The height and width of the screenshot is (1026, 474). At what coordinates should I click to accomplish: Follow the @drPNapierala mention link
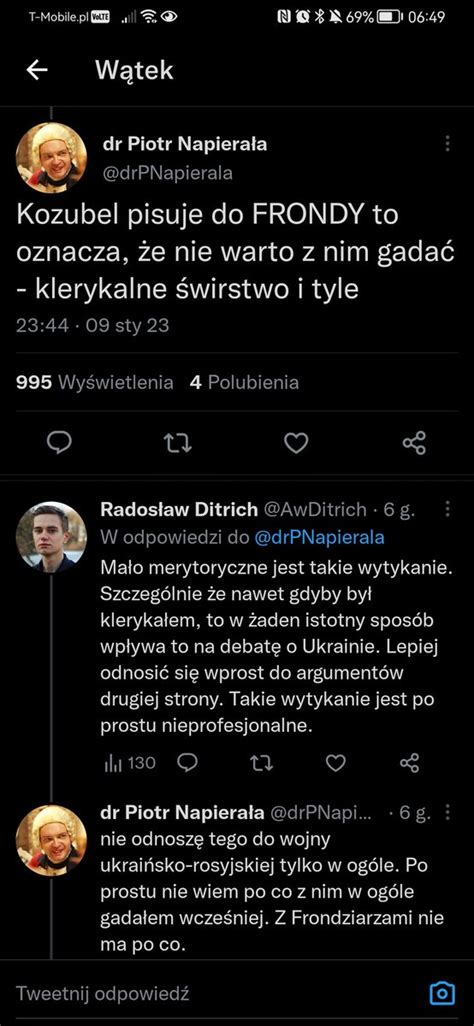tap(319, 537)
